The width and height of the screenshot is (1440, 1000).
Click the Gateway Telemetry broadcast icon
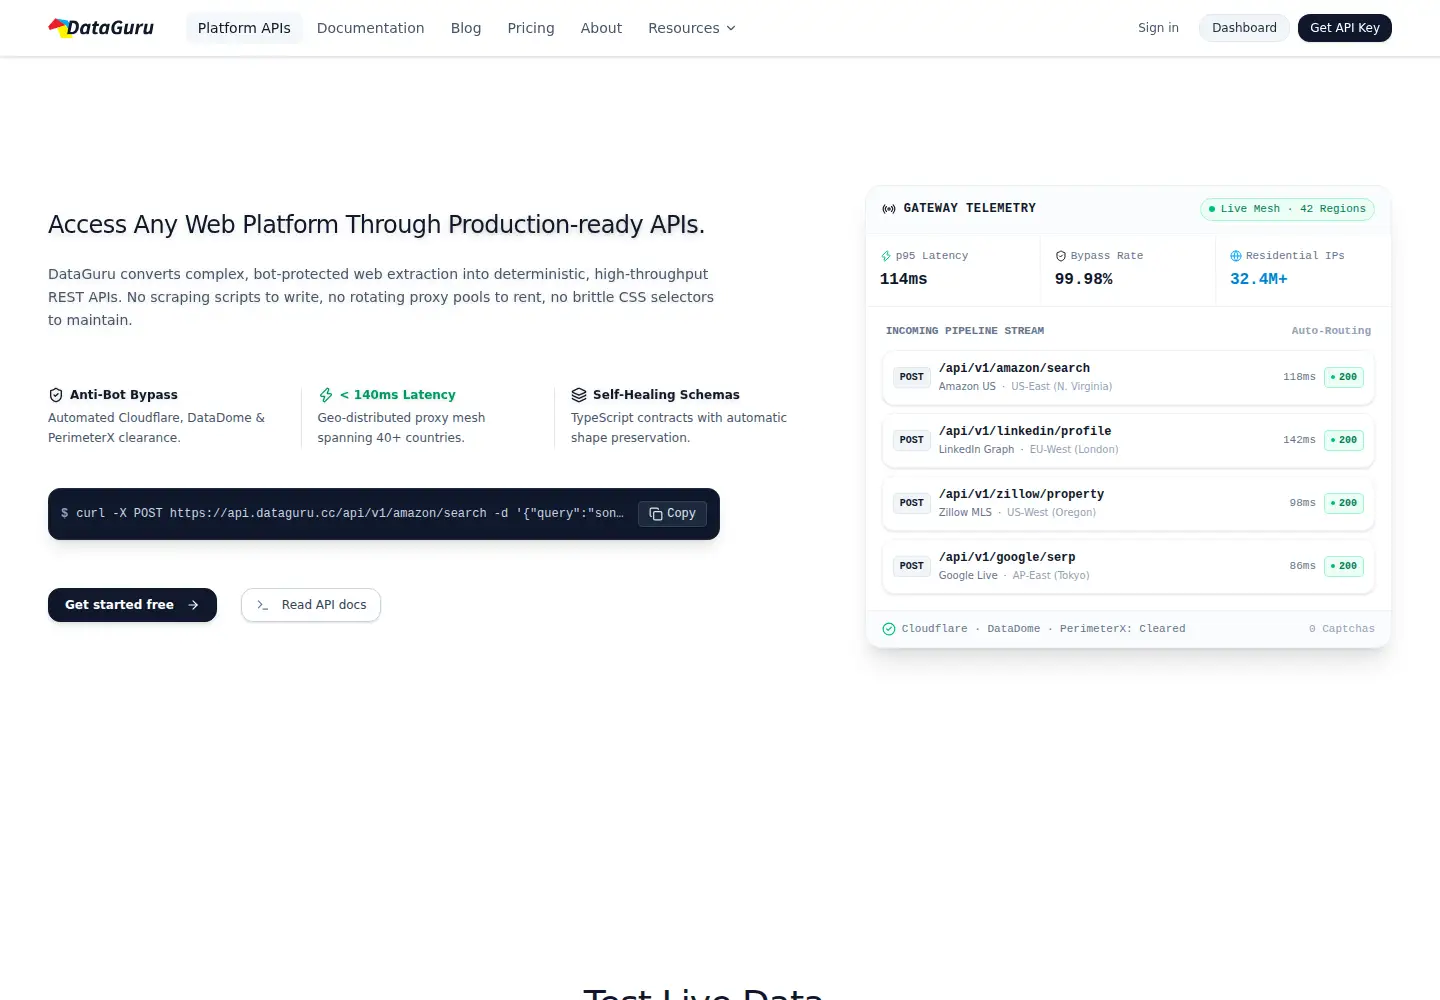coord(889,209)
